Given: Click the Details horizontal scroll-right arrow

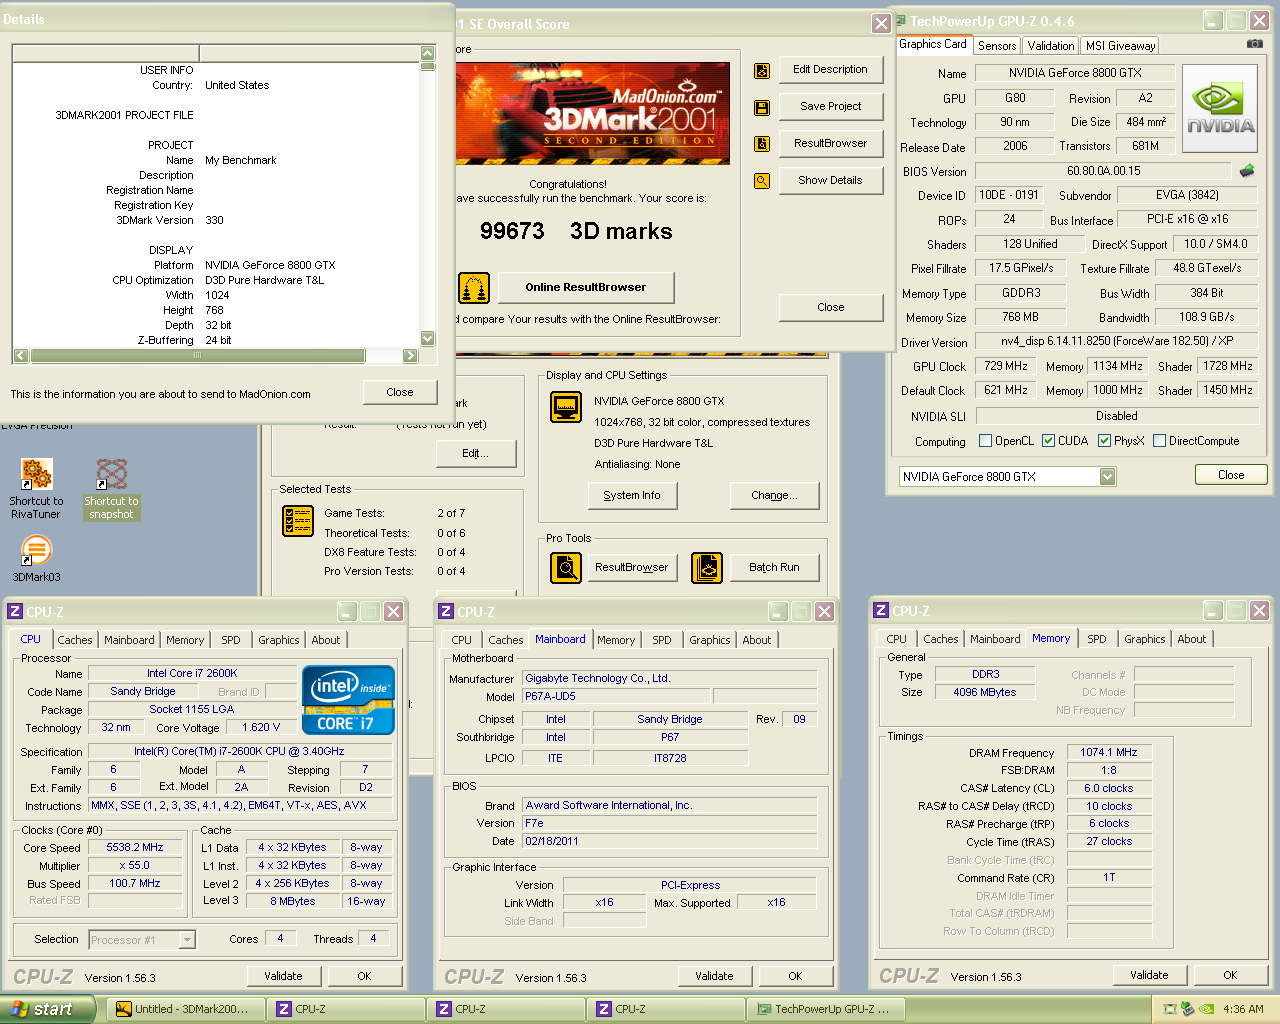Looking at the screenshot, I should pyautogui.click(x=410, y=355).
